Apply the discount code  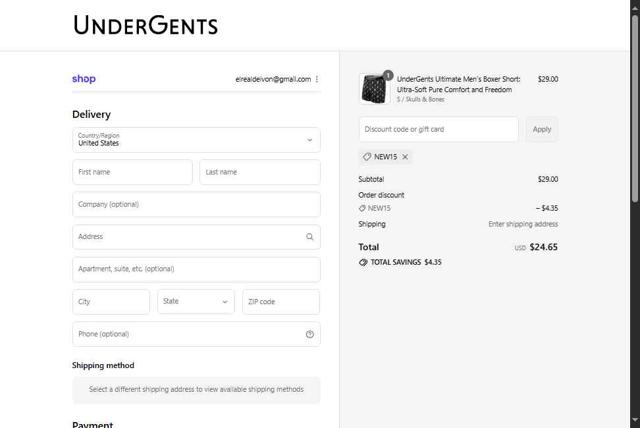tap(542, 129)
